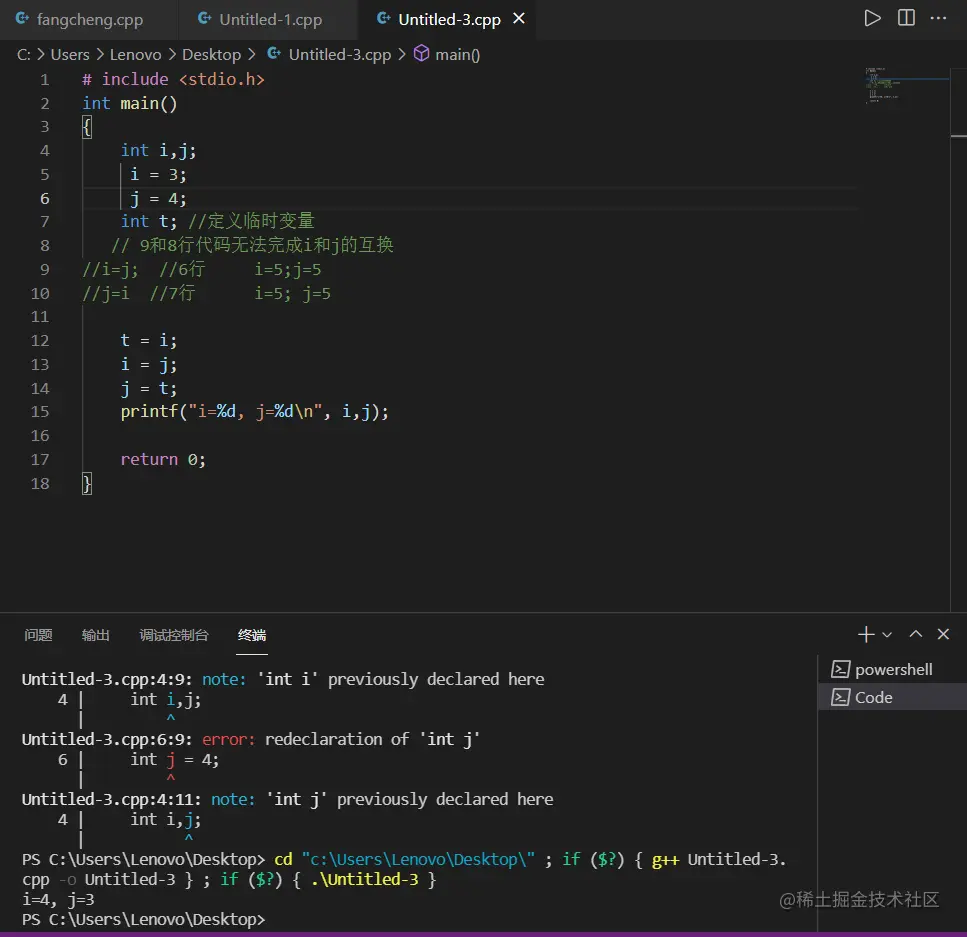Click the 'i = 3;' assignment line
The width and height of the screenshot is (967, 937).
158,175
